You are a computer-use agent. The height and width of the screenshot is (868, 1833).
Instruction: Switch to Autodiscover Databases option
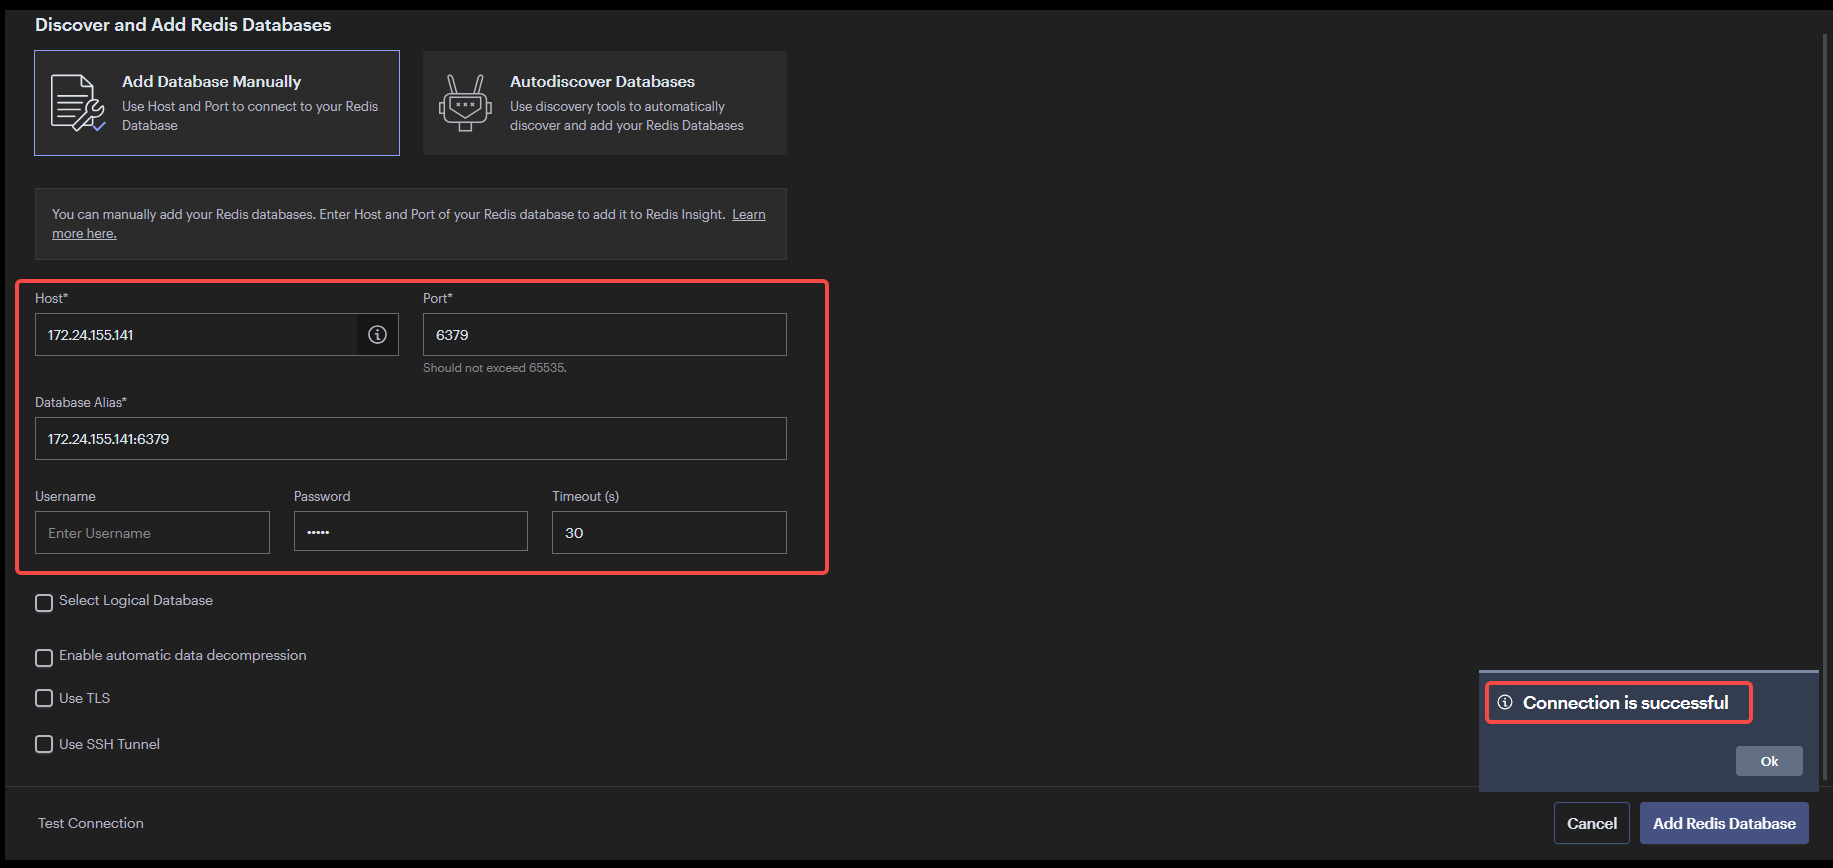point(604,103)
